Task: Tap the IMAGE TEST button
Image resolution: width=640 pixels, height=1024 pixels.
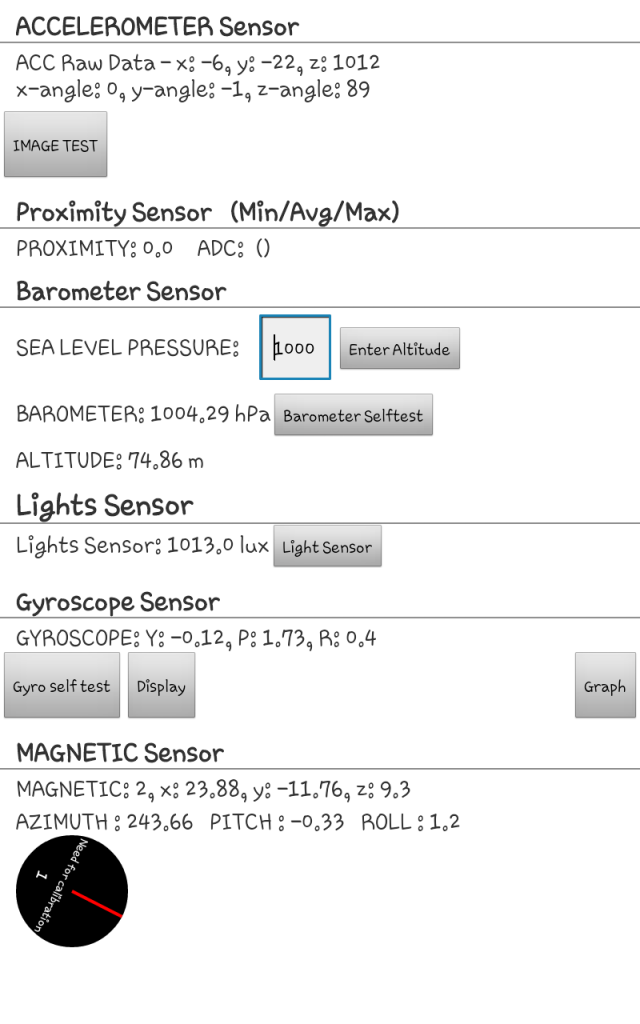Action: click(56, 144)
